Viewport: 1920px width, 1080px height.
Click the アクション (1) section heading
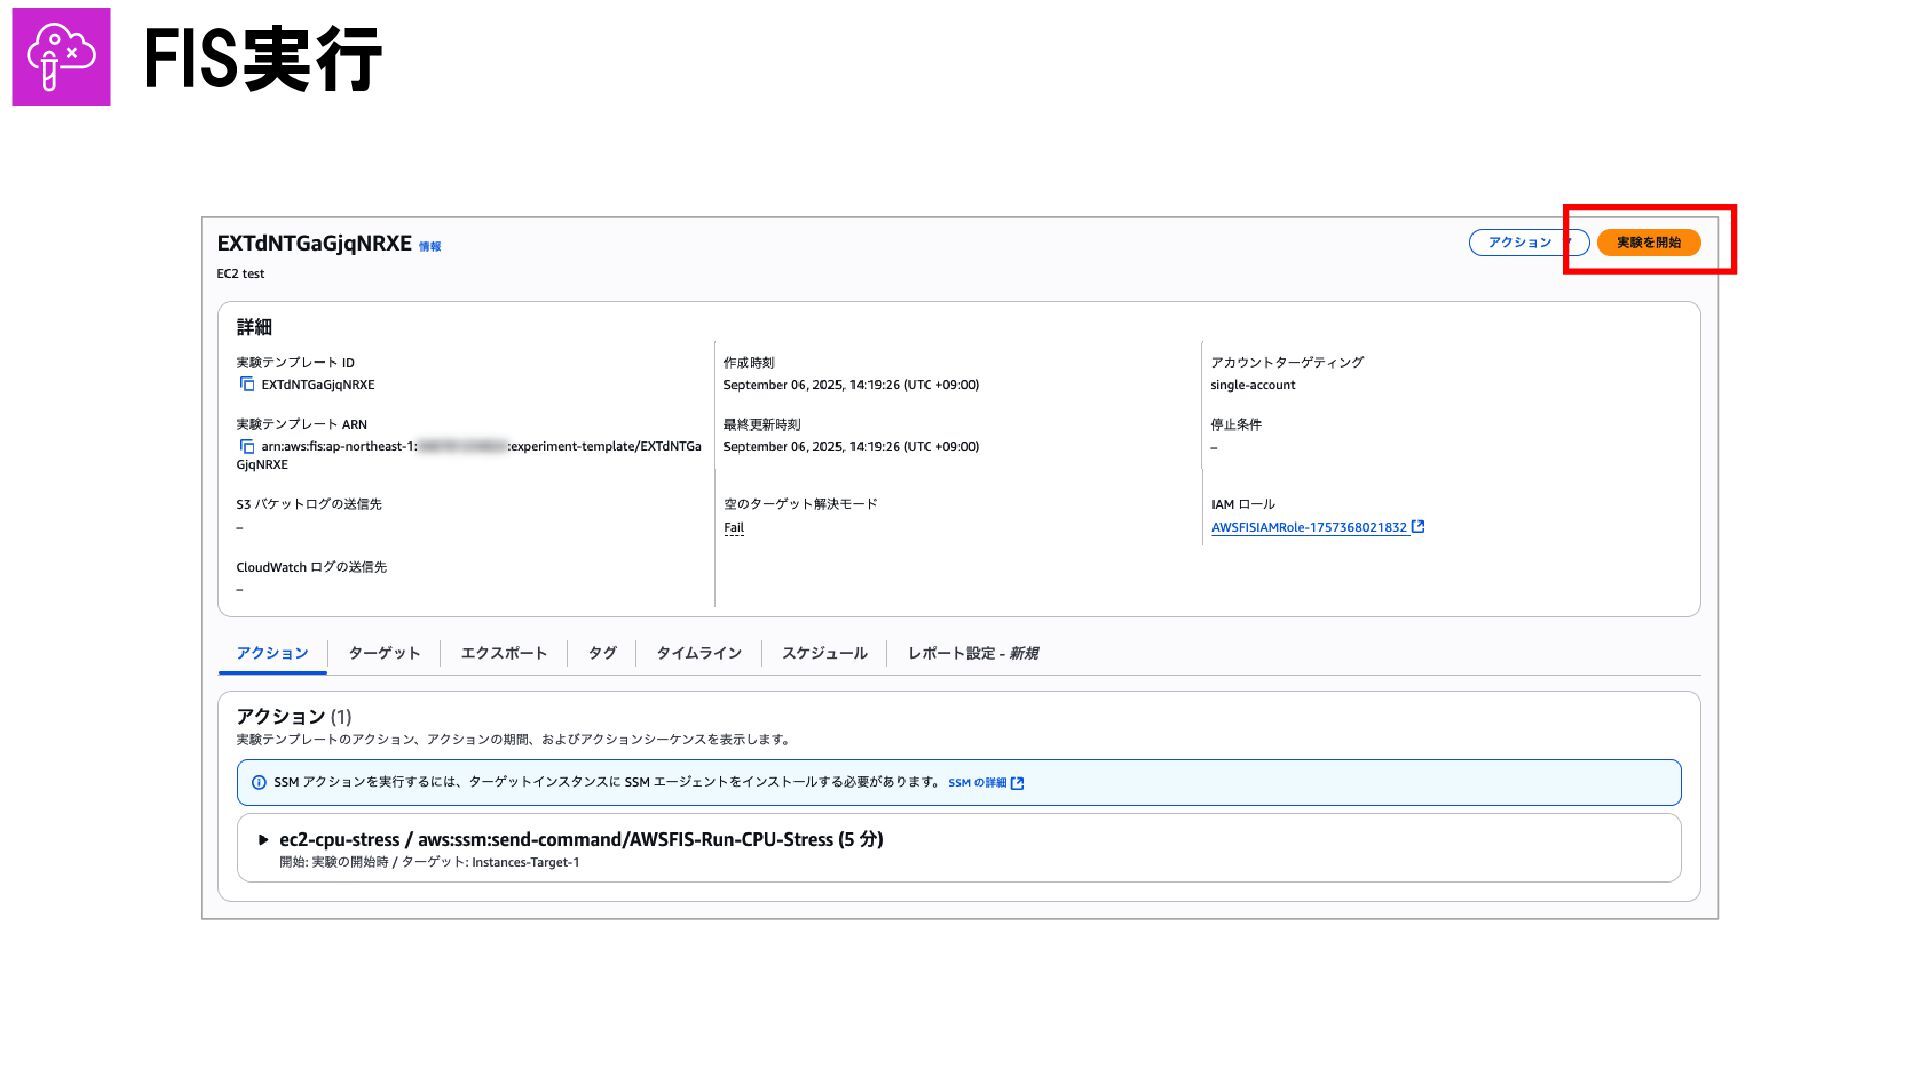[x=294, y=717]
